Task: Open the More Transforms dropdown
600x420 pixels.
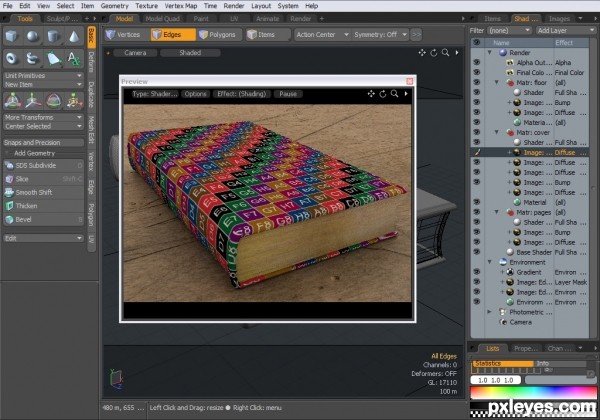Action: (43, 117)
